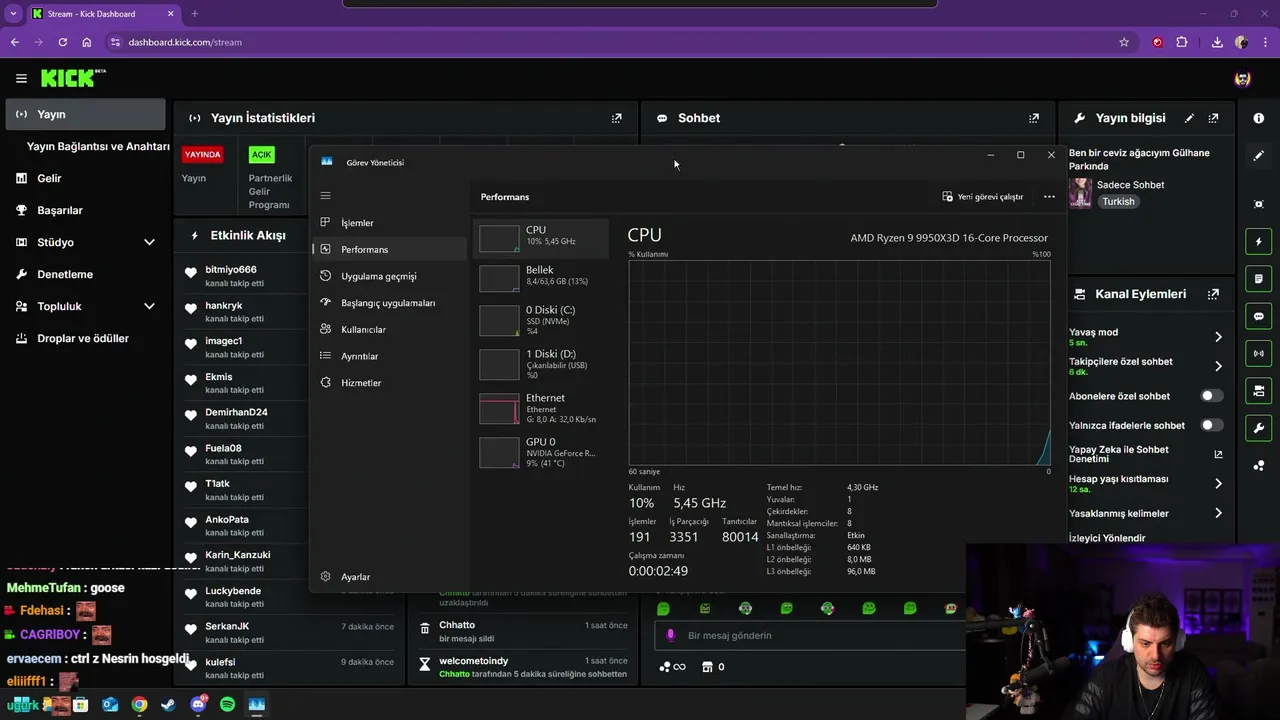Click the chat bubble icon in right rail

[1259, 316]
